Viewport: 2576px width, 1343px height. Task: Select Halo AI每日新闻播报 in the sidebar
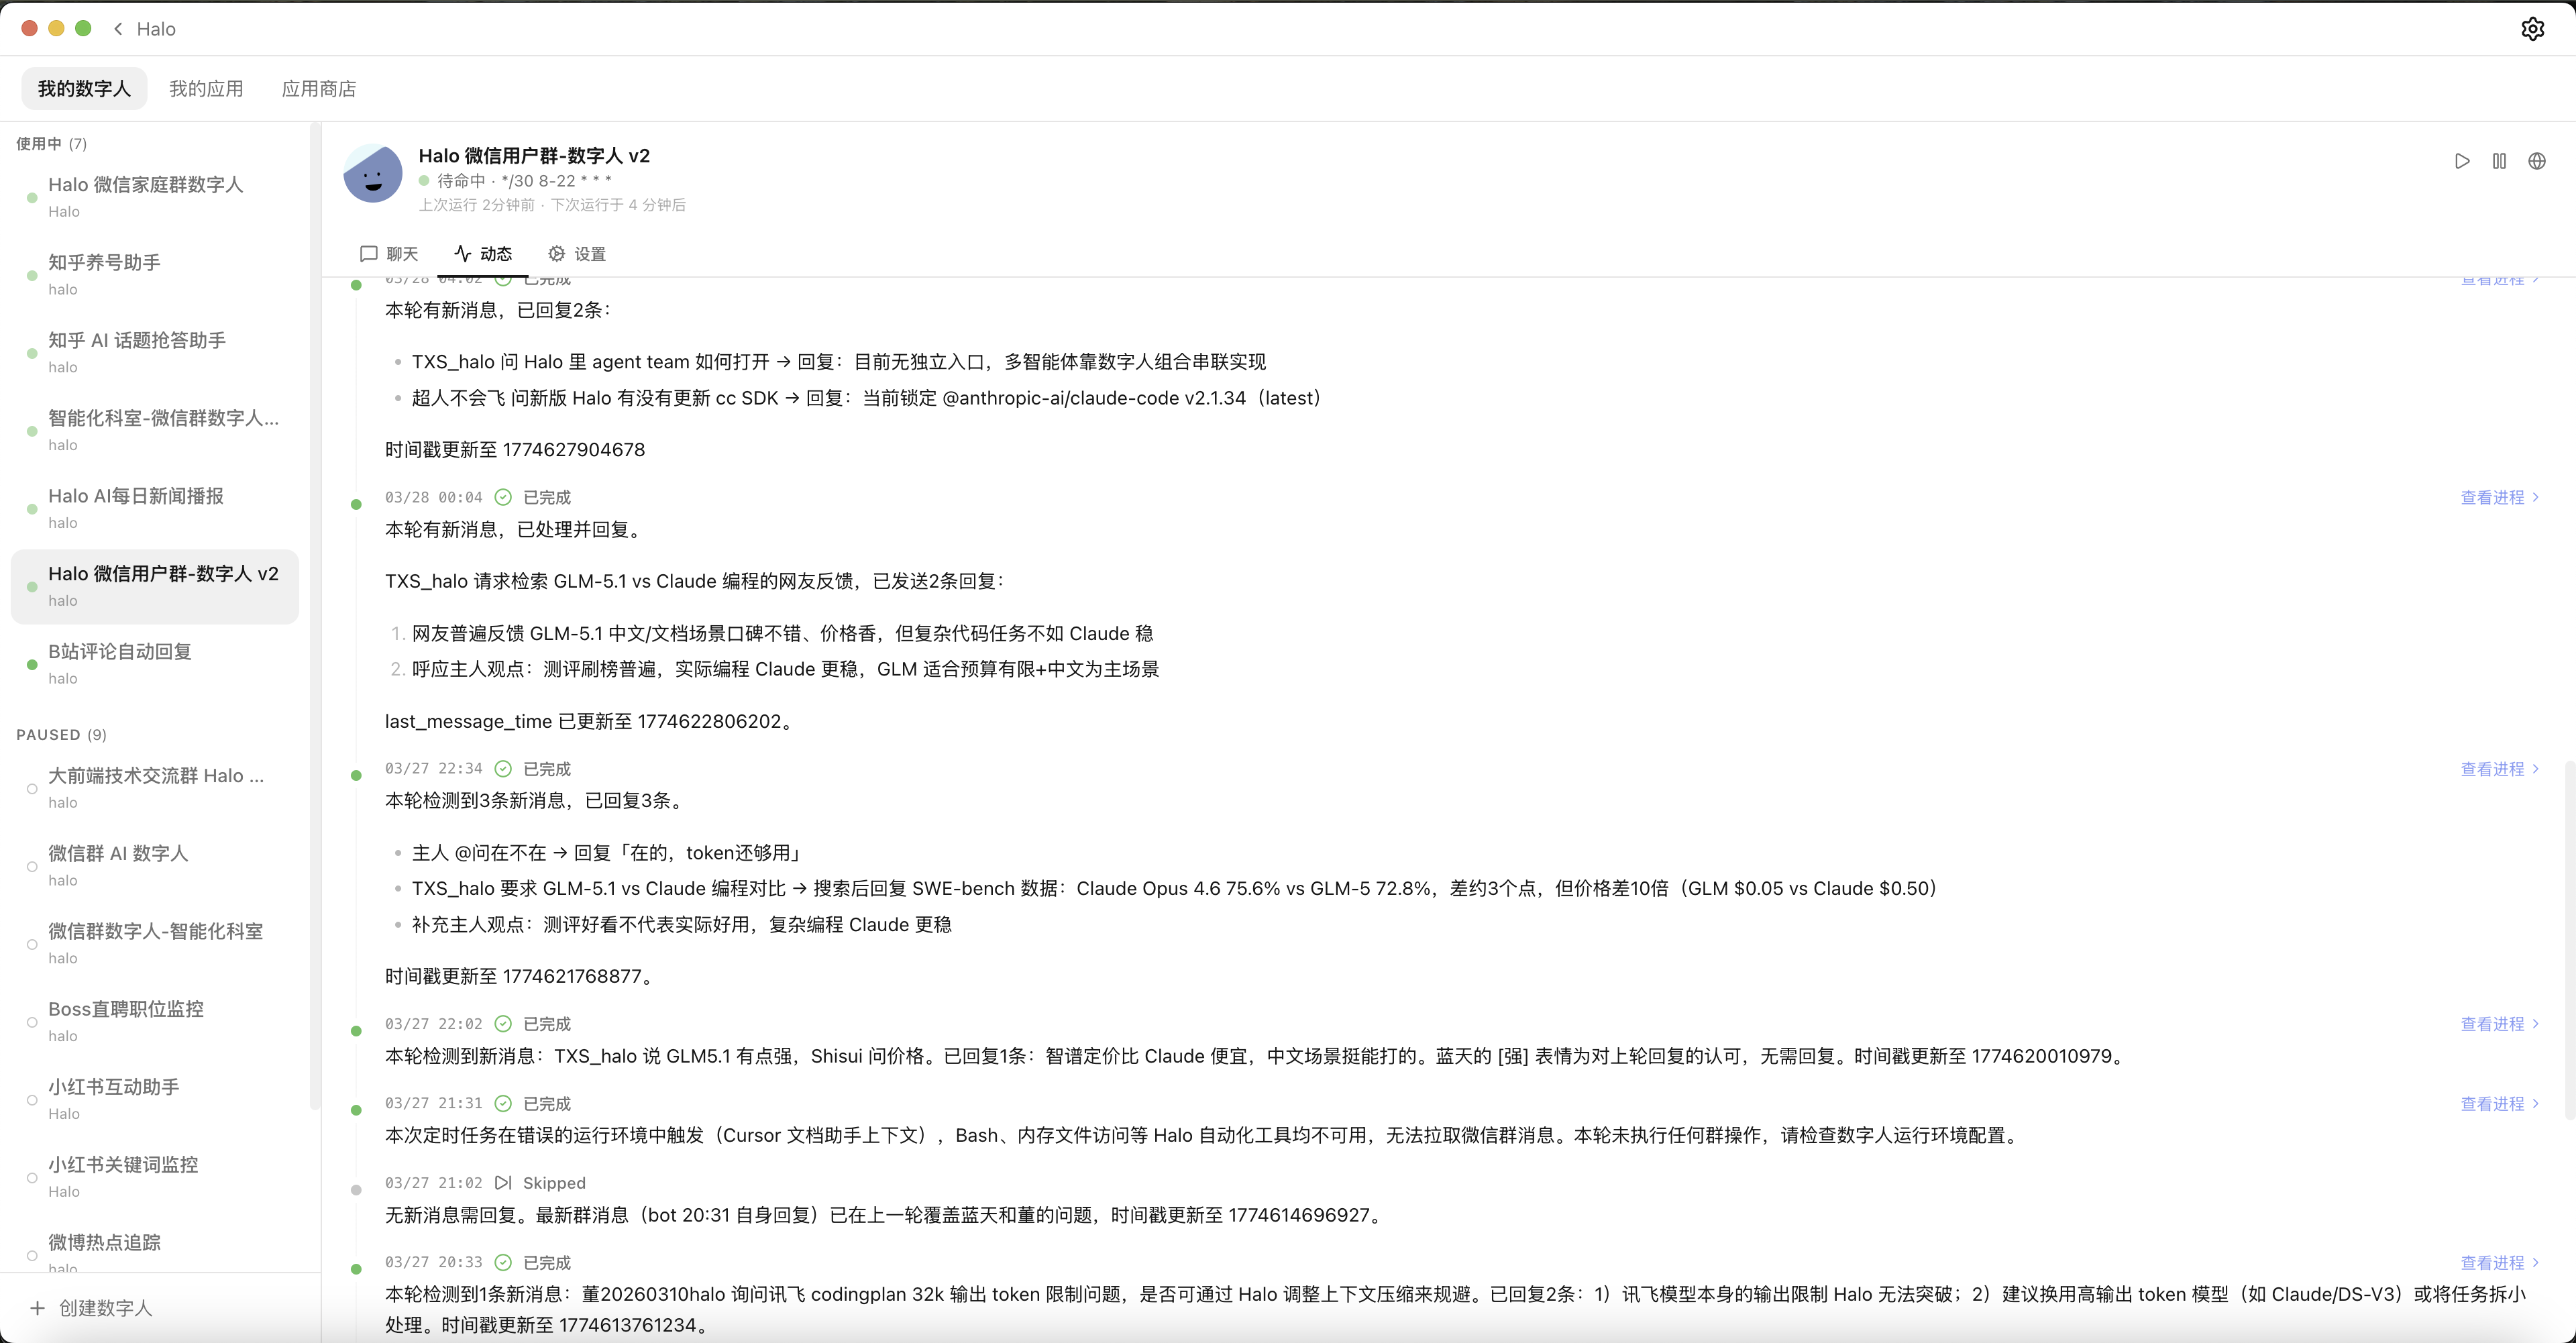point(155,509)
